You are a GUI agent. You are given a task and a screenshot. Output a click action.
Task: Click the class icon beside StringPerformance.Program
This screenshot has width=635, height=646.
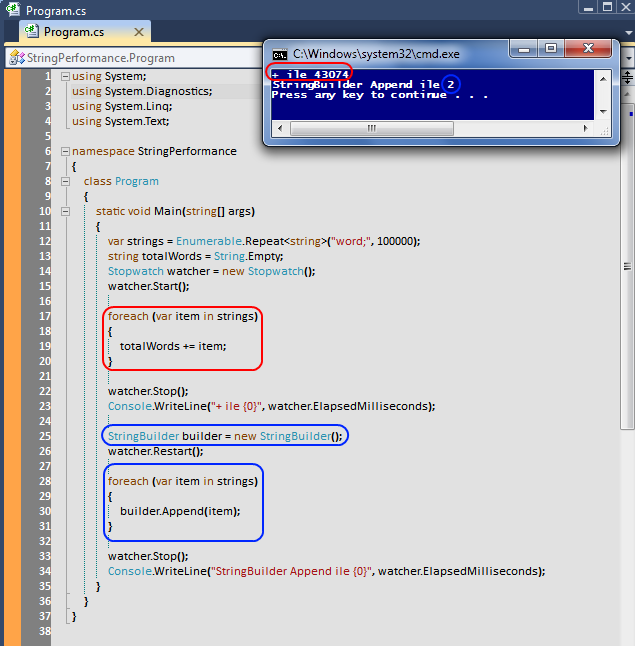(x=16, y=58)
